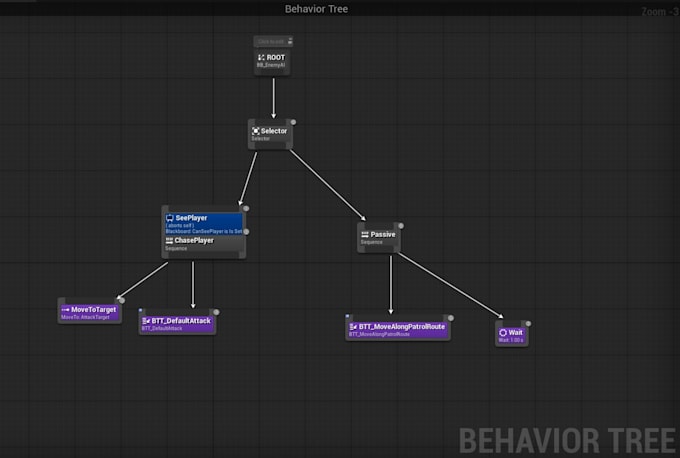Click the 'Wait: 1.00 s' description text
The width and height of the screenshot is (680, 458).
click(x=511, y=340)
